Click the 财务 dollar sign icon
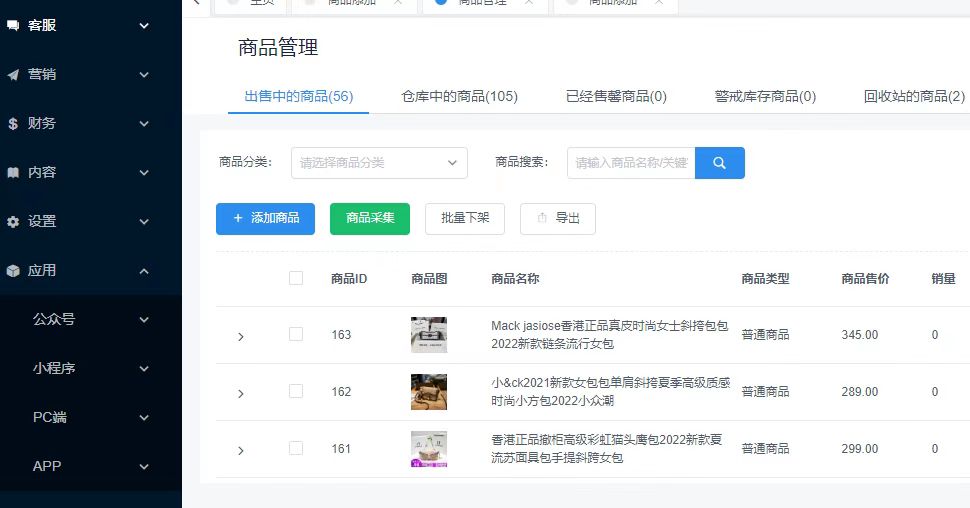The width and height of the screenshot is (970, 508). [x=13, y=124]
